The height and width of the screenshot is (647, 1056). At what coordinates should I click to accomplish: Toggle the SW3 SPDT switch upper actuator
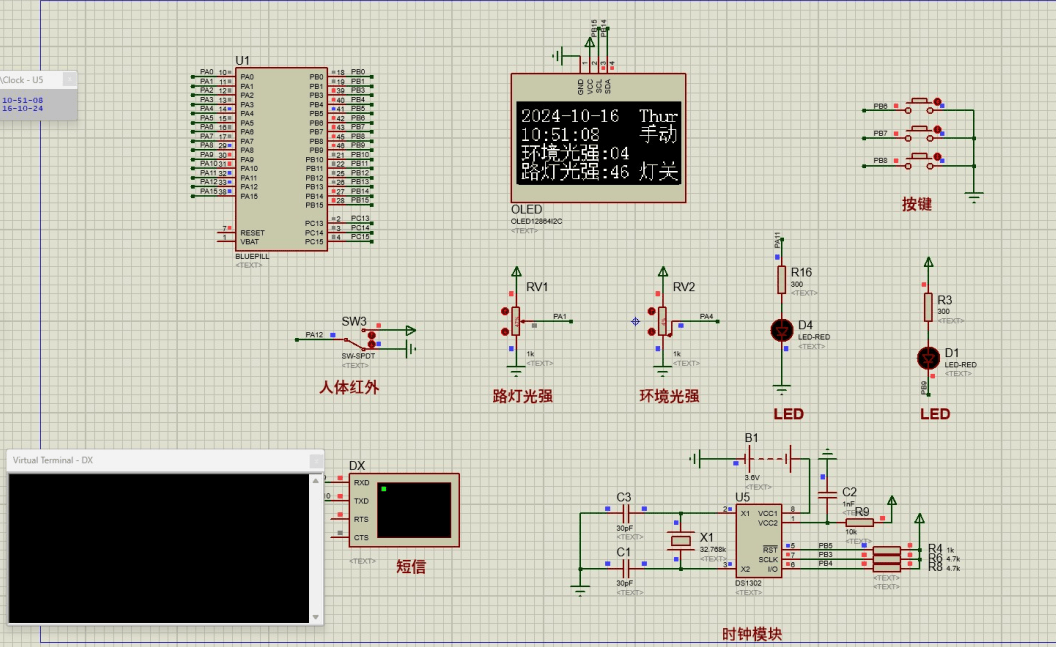click(372, 334)
